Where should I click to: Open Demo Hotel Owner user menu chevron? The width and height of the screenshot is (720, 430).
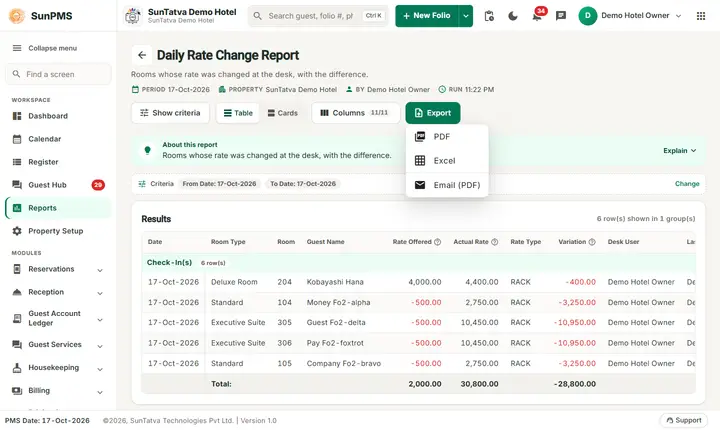678,16
